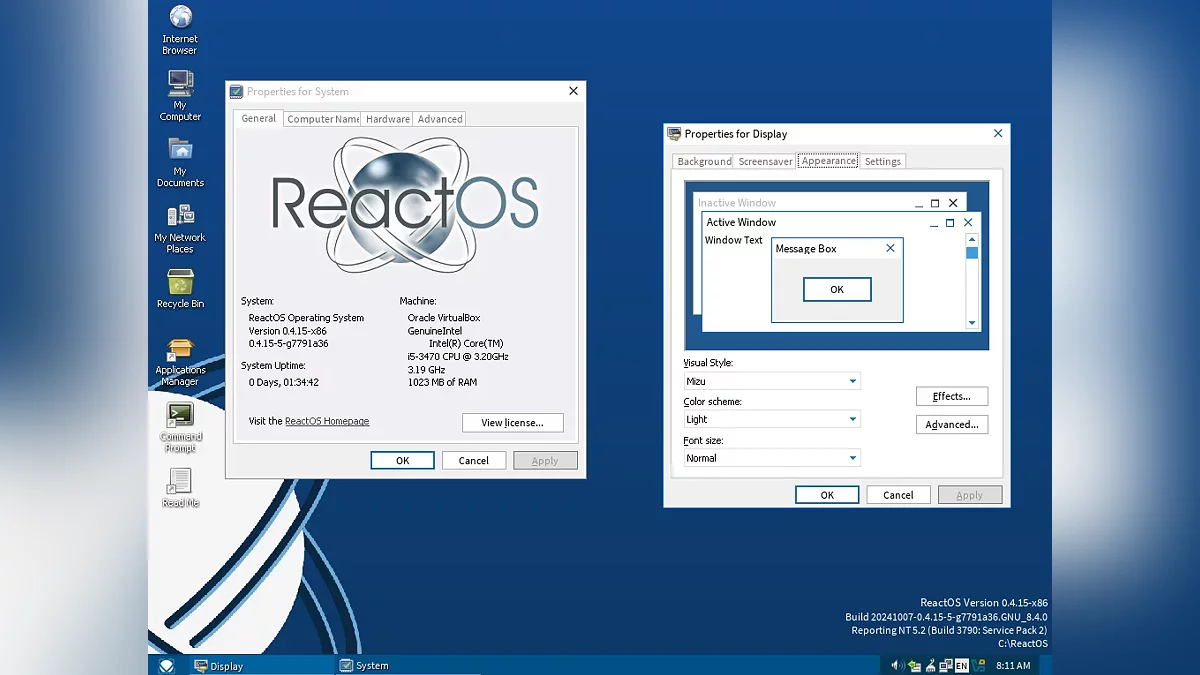Click the EN keyboard language indicator

point(961,665)
